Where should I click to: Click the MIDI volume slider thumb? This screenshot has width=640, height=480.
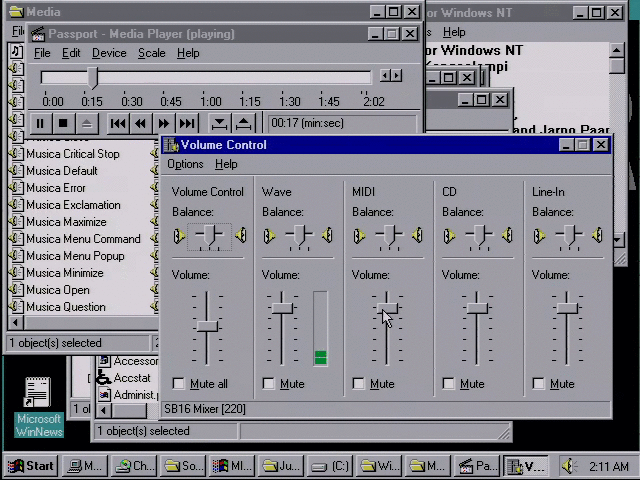pos(387,308)
